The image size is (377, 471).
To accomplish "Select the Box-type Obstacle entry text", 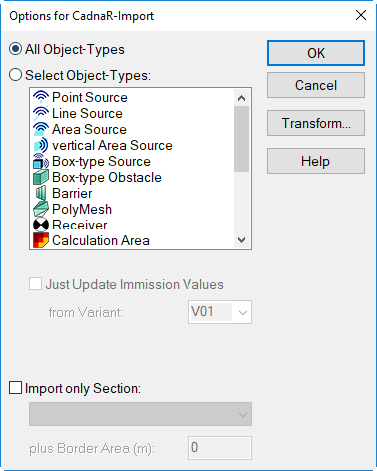I will pos(107,177).
